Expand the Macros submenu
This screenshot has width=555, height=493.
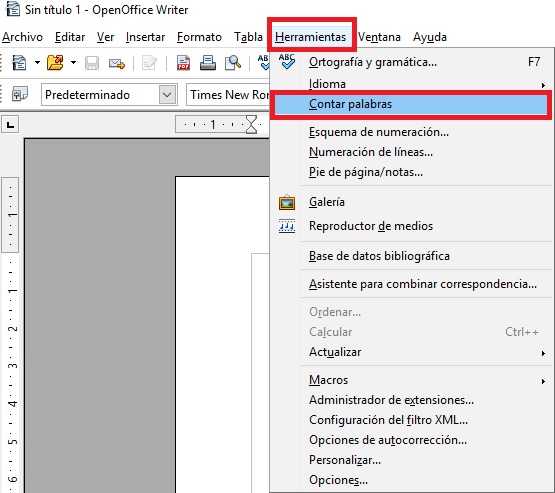coord(411,380)
